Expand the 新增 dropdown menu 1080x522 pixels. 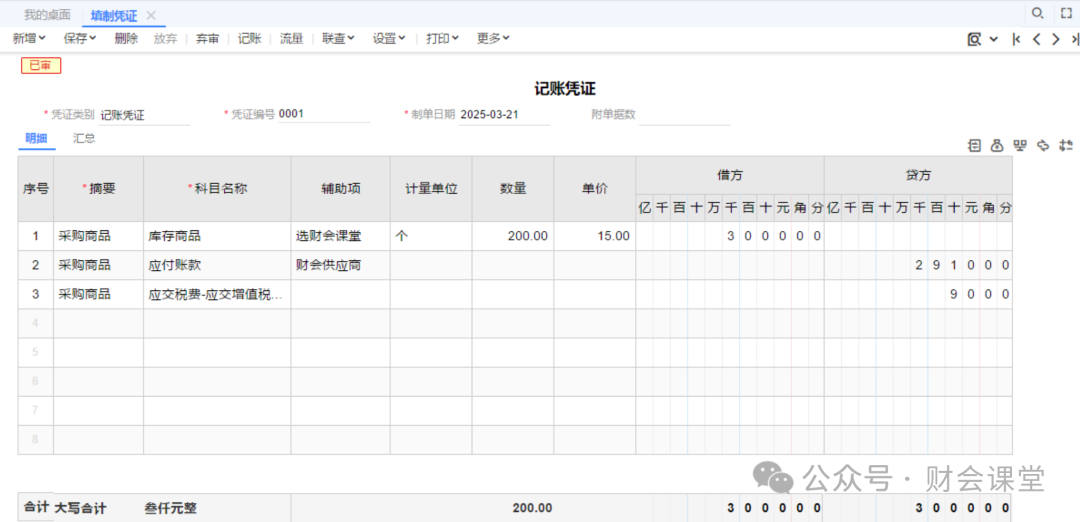(x=30, y=38)
